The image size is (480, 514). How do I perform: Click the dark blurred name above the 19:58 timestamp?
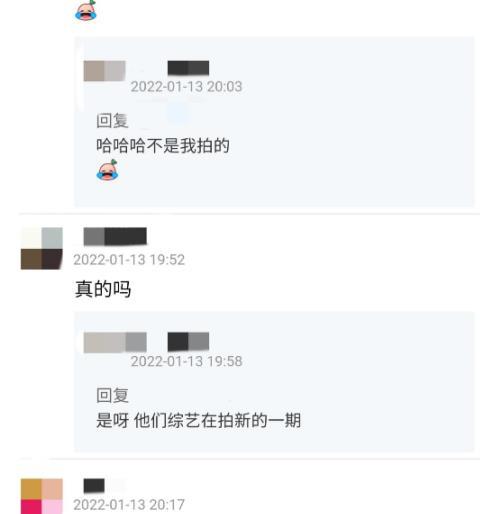[188, 342]
